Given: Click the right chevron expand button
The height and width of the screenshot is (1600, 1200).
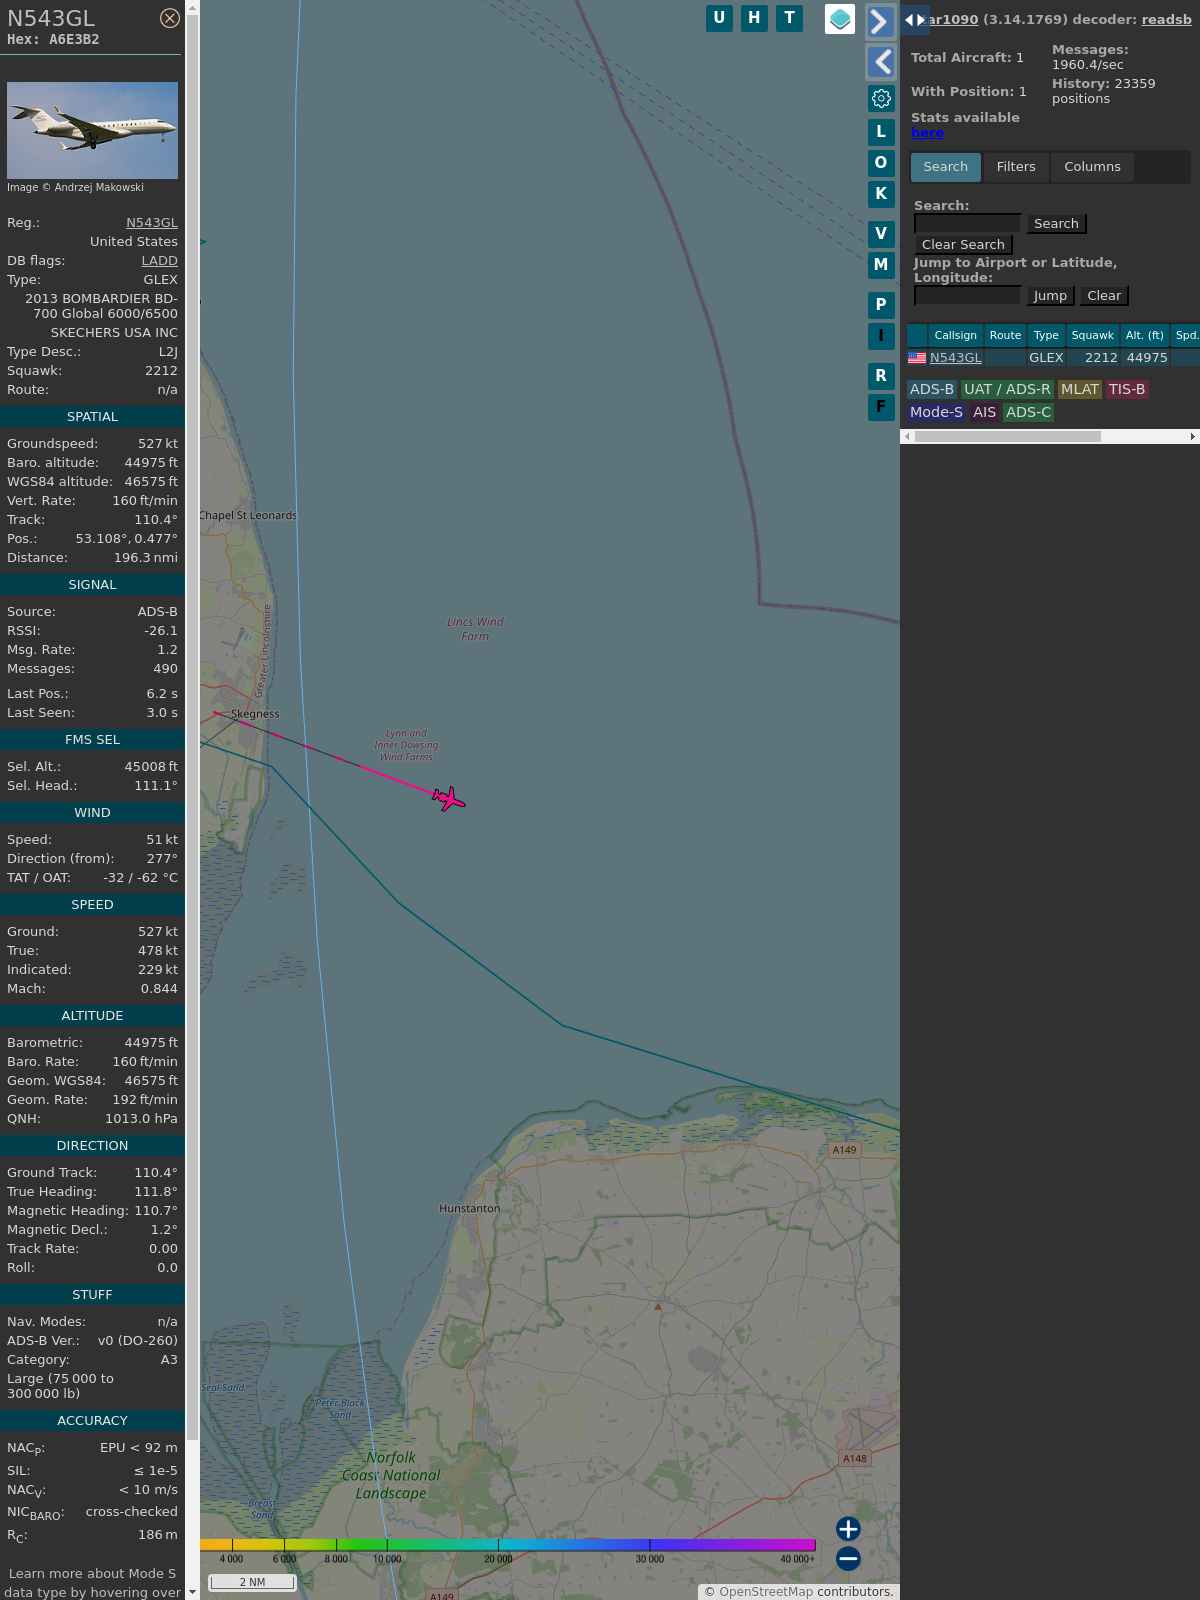Looking at the screenshot, I should tap(880, 22).
